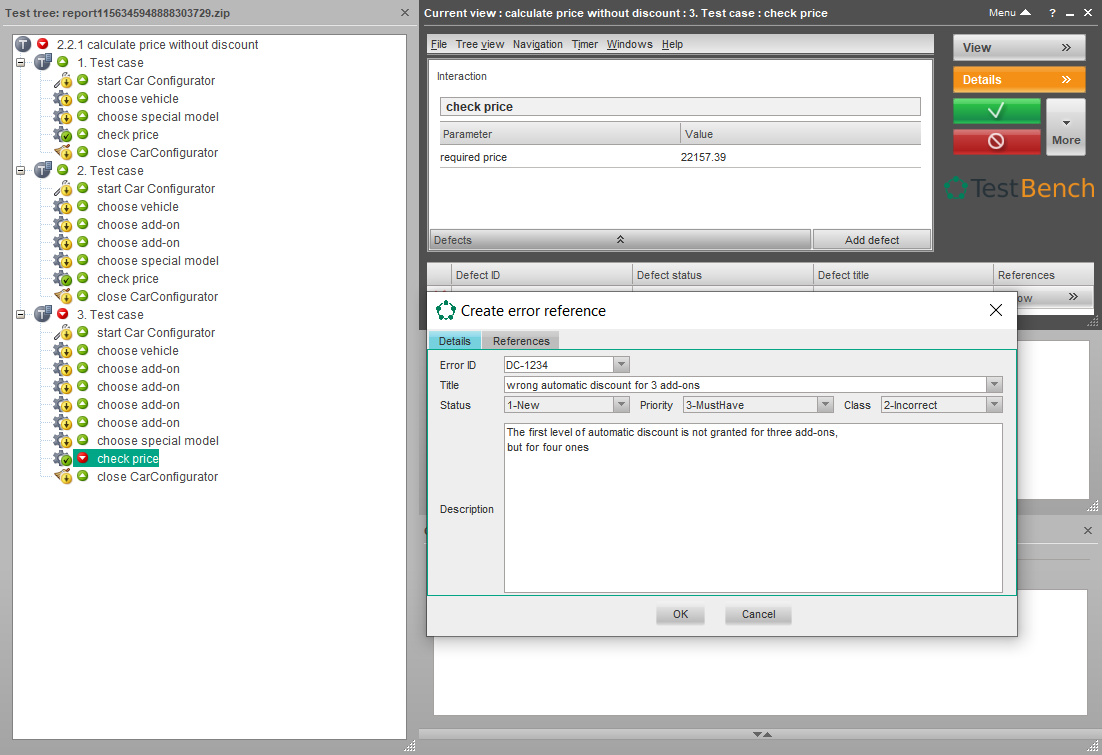This screenshot has height=755, width=1102.
Task: Click OK in error reference dialog
Action: (680, 614)
